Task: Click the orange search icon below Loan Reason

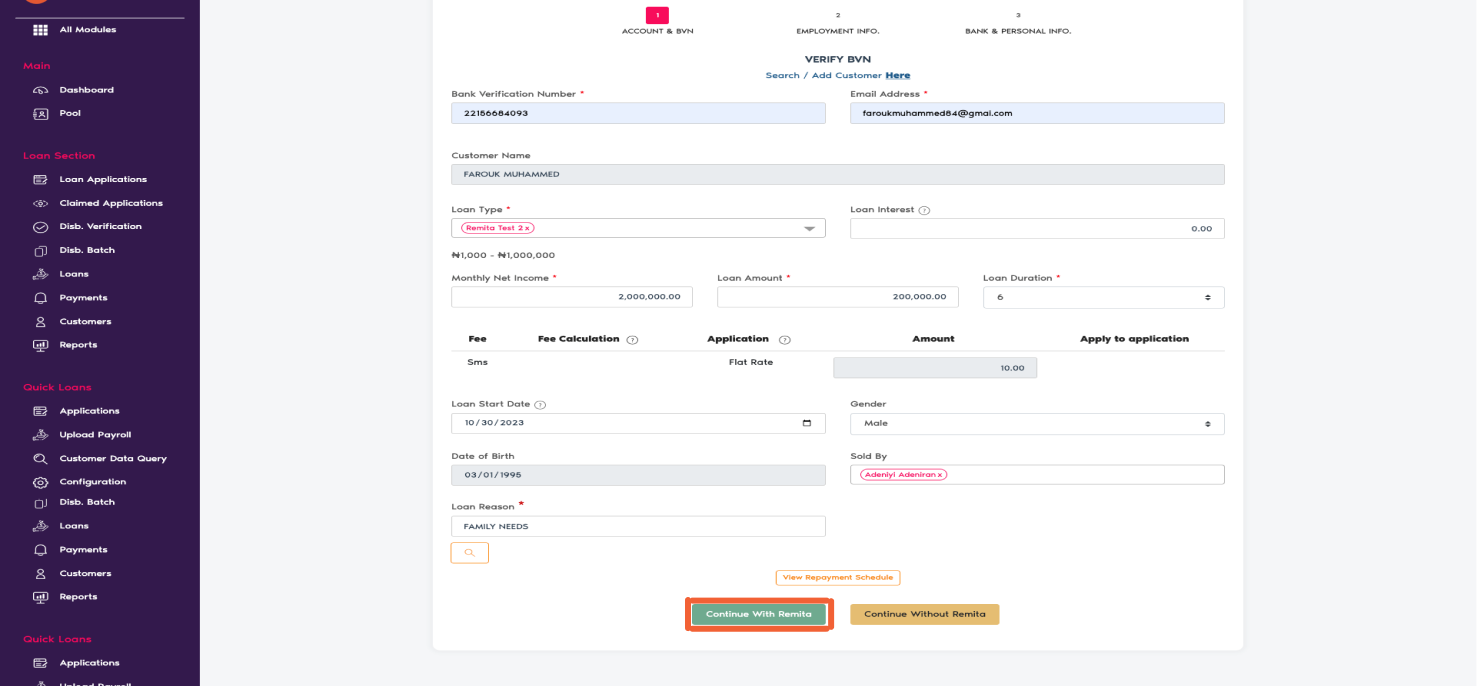Action: point(469,552)
